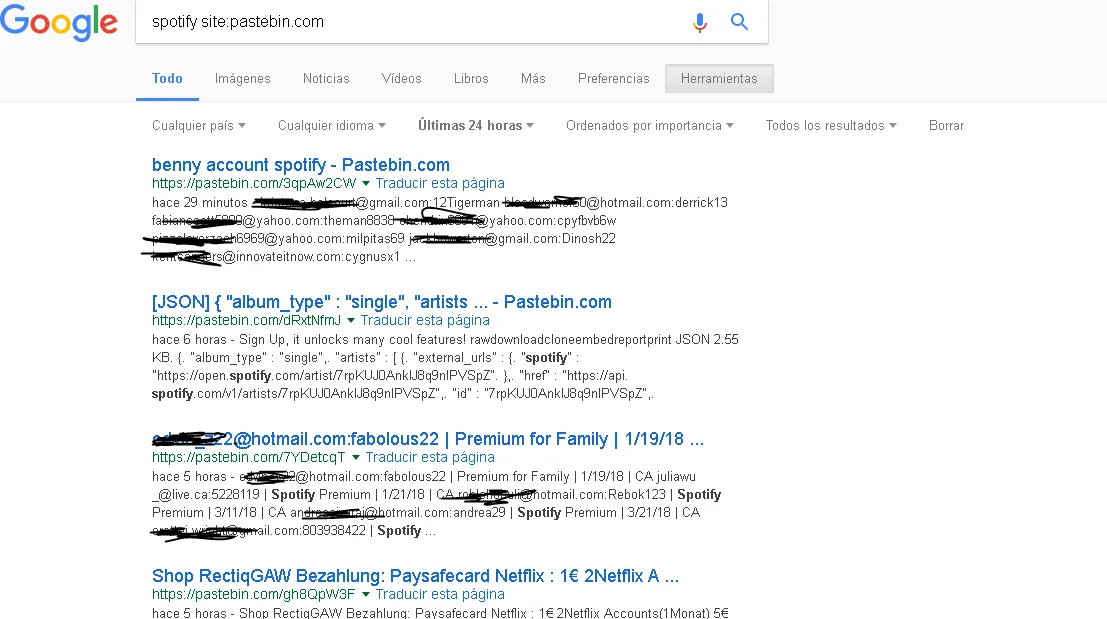The height and width of the screenshot is (619, 1107).
Task: Click the Google logo
Action: point(59,21)
